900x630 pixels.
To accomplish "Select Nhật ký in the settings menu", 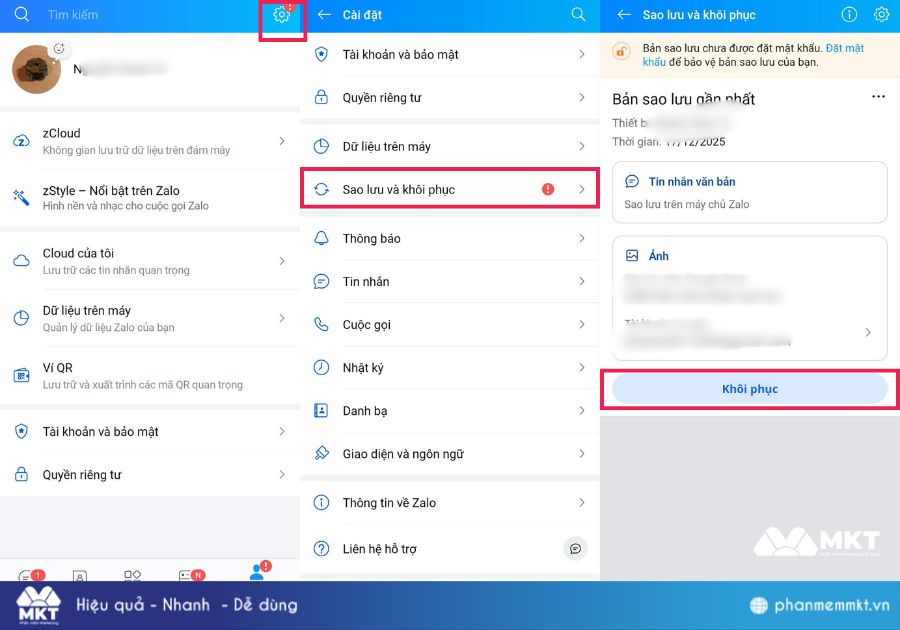I will pyautogui.click(x=449, y=367).
